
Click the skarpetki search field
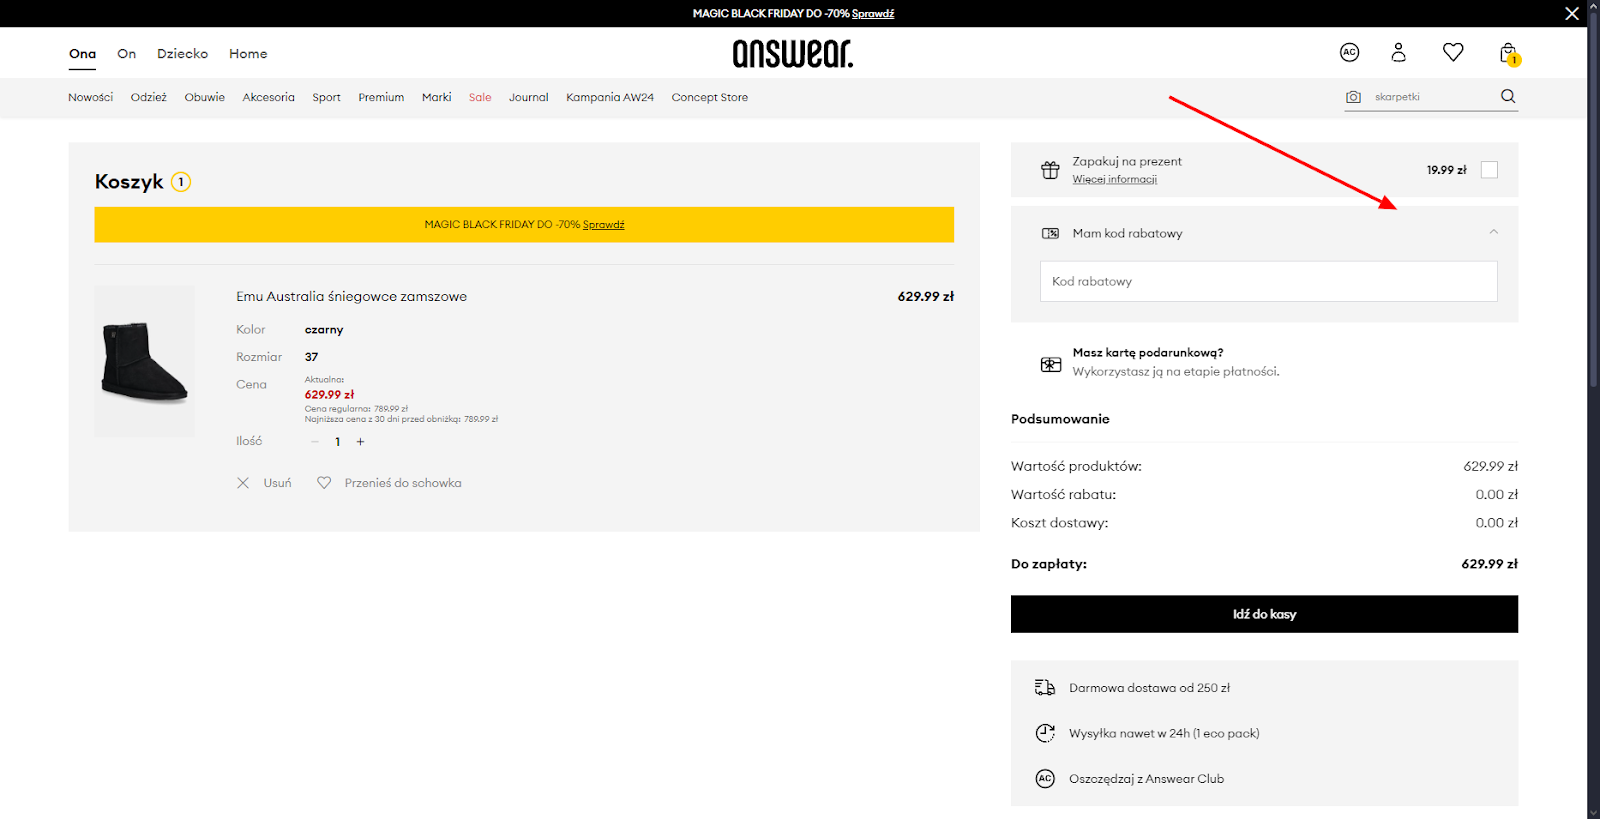(x=1432, y=97)
